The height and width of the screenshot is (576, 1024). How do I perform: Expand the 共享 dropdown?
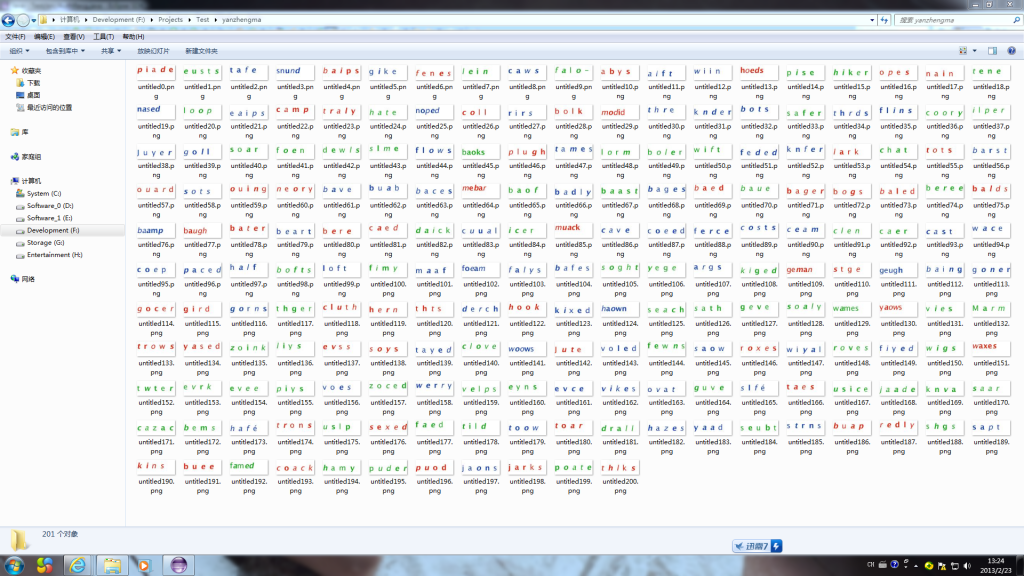click(111, 51)
